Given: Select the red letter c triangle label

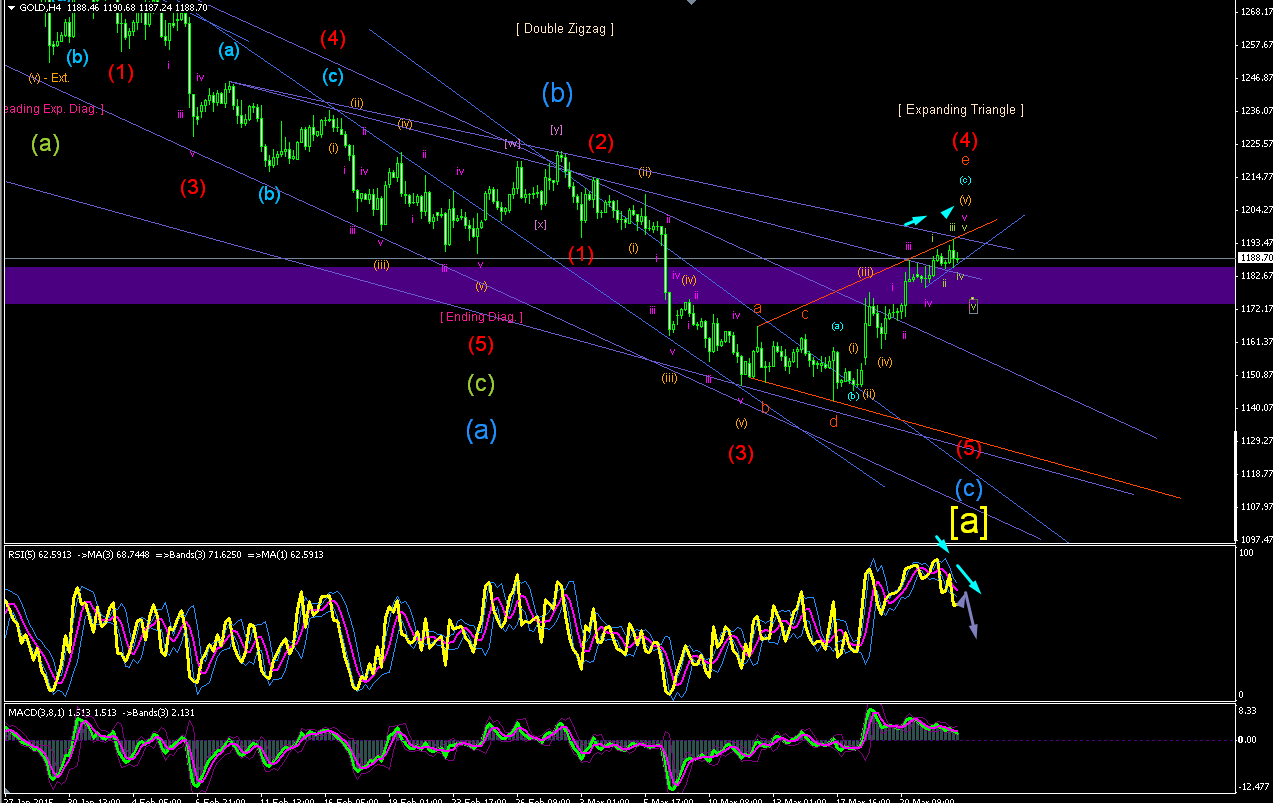Looking at the screenshot, I should [804, 314].
